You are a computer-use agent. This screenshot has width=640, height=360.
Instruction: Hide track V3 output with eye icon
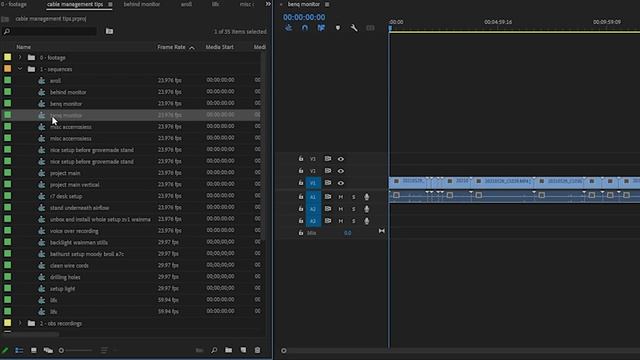(341, 159)
